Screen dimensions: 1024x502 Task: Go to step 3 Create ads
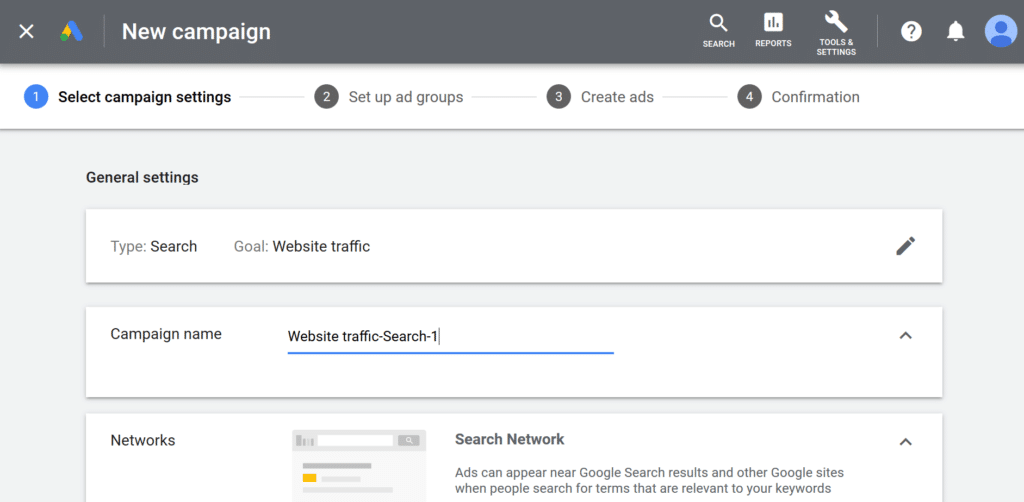pos(600,97)
